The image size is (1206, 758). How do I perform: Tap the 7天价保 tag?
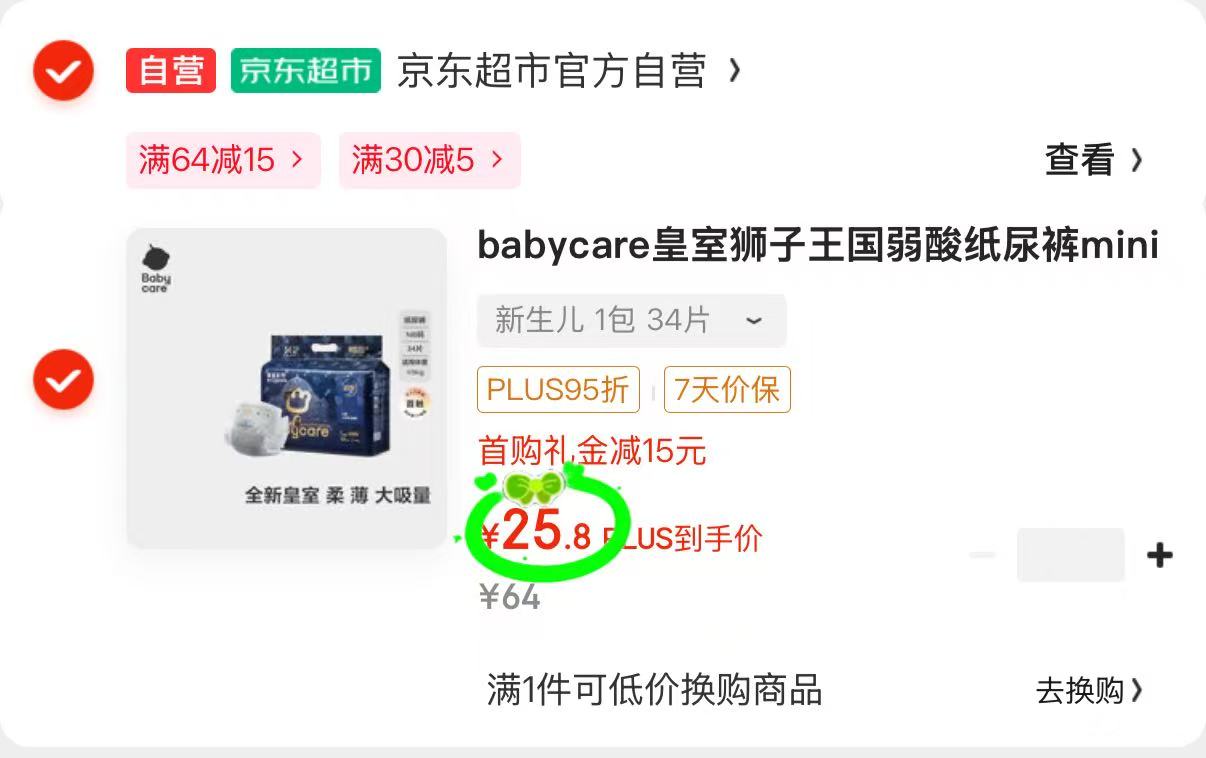click(x=727, y=389)
